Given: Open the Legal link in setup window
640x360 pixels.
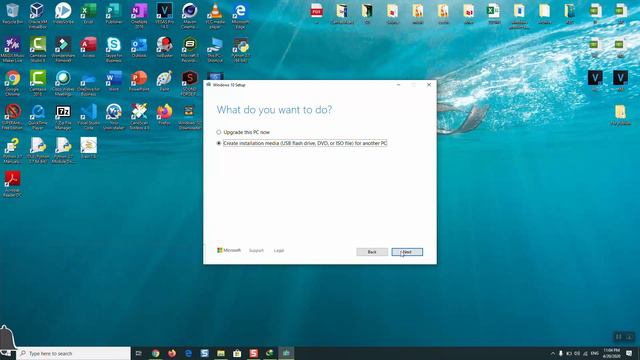Looking at the screenshot, I should [279, 250].
